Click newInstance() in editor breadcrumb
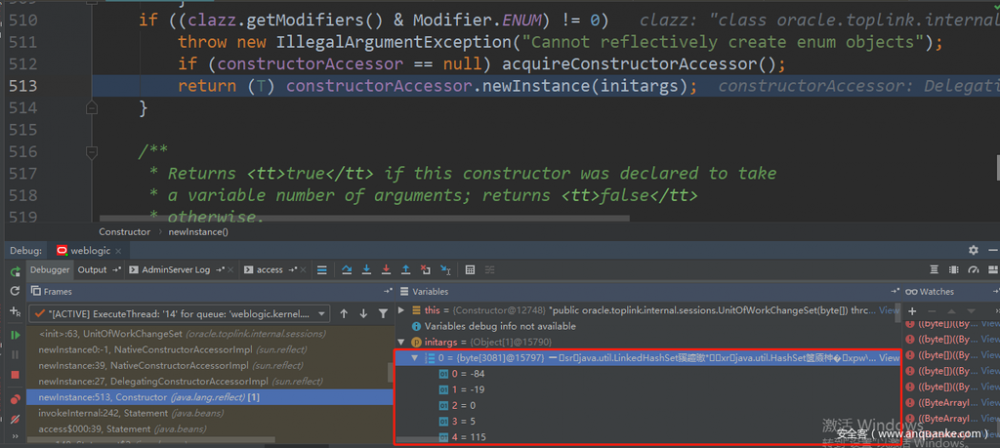Image resolution: width=1000 pixels, height=448 pixels. (x=198, y=232)
